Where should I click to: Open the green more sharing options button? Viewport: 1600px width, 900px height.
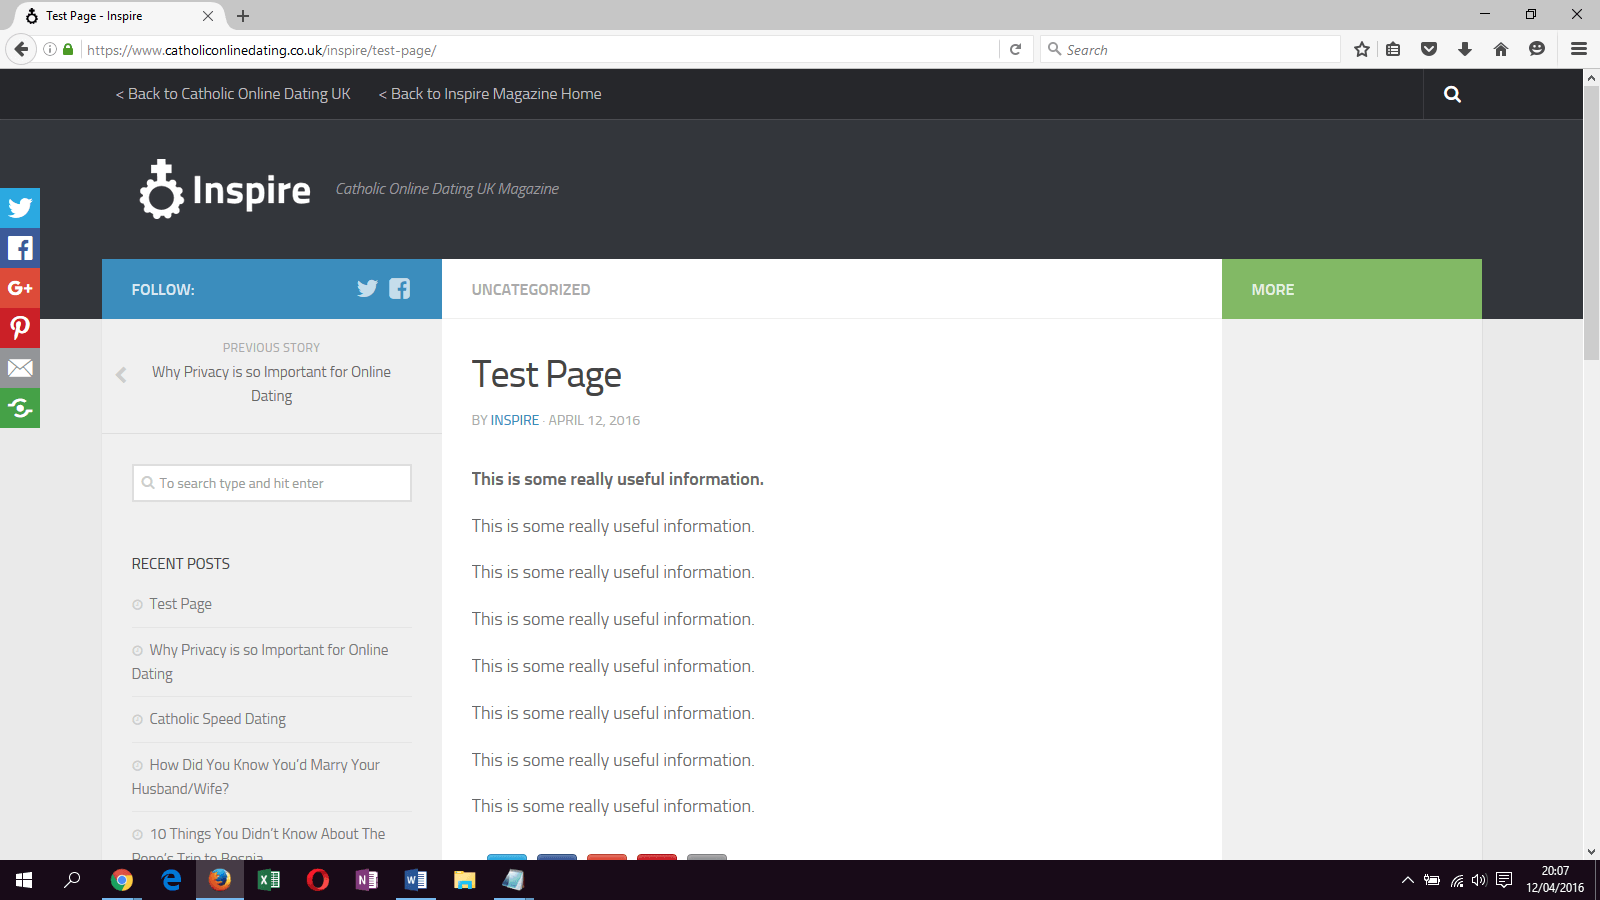tap(20, 408)
